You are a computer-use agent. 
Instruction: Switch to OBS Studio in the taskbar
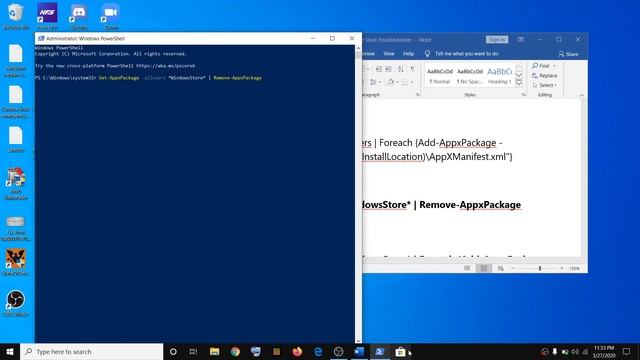point(338,351)
